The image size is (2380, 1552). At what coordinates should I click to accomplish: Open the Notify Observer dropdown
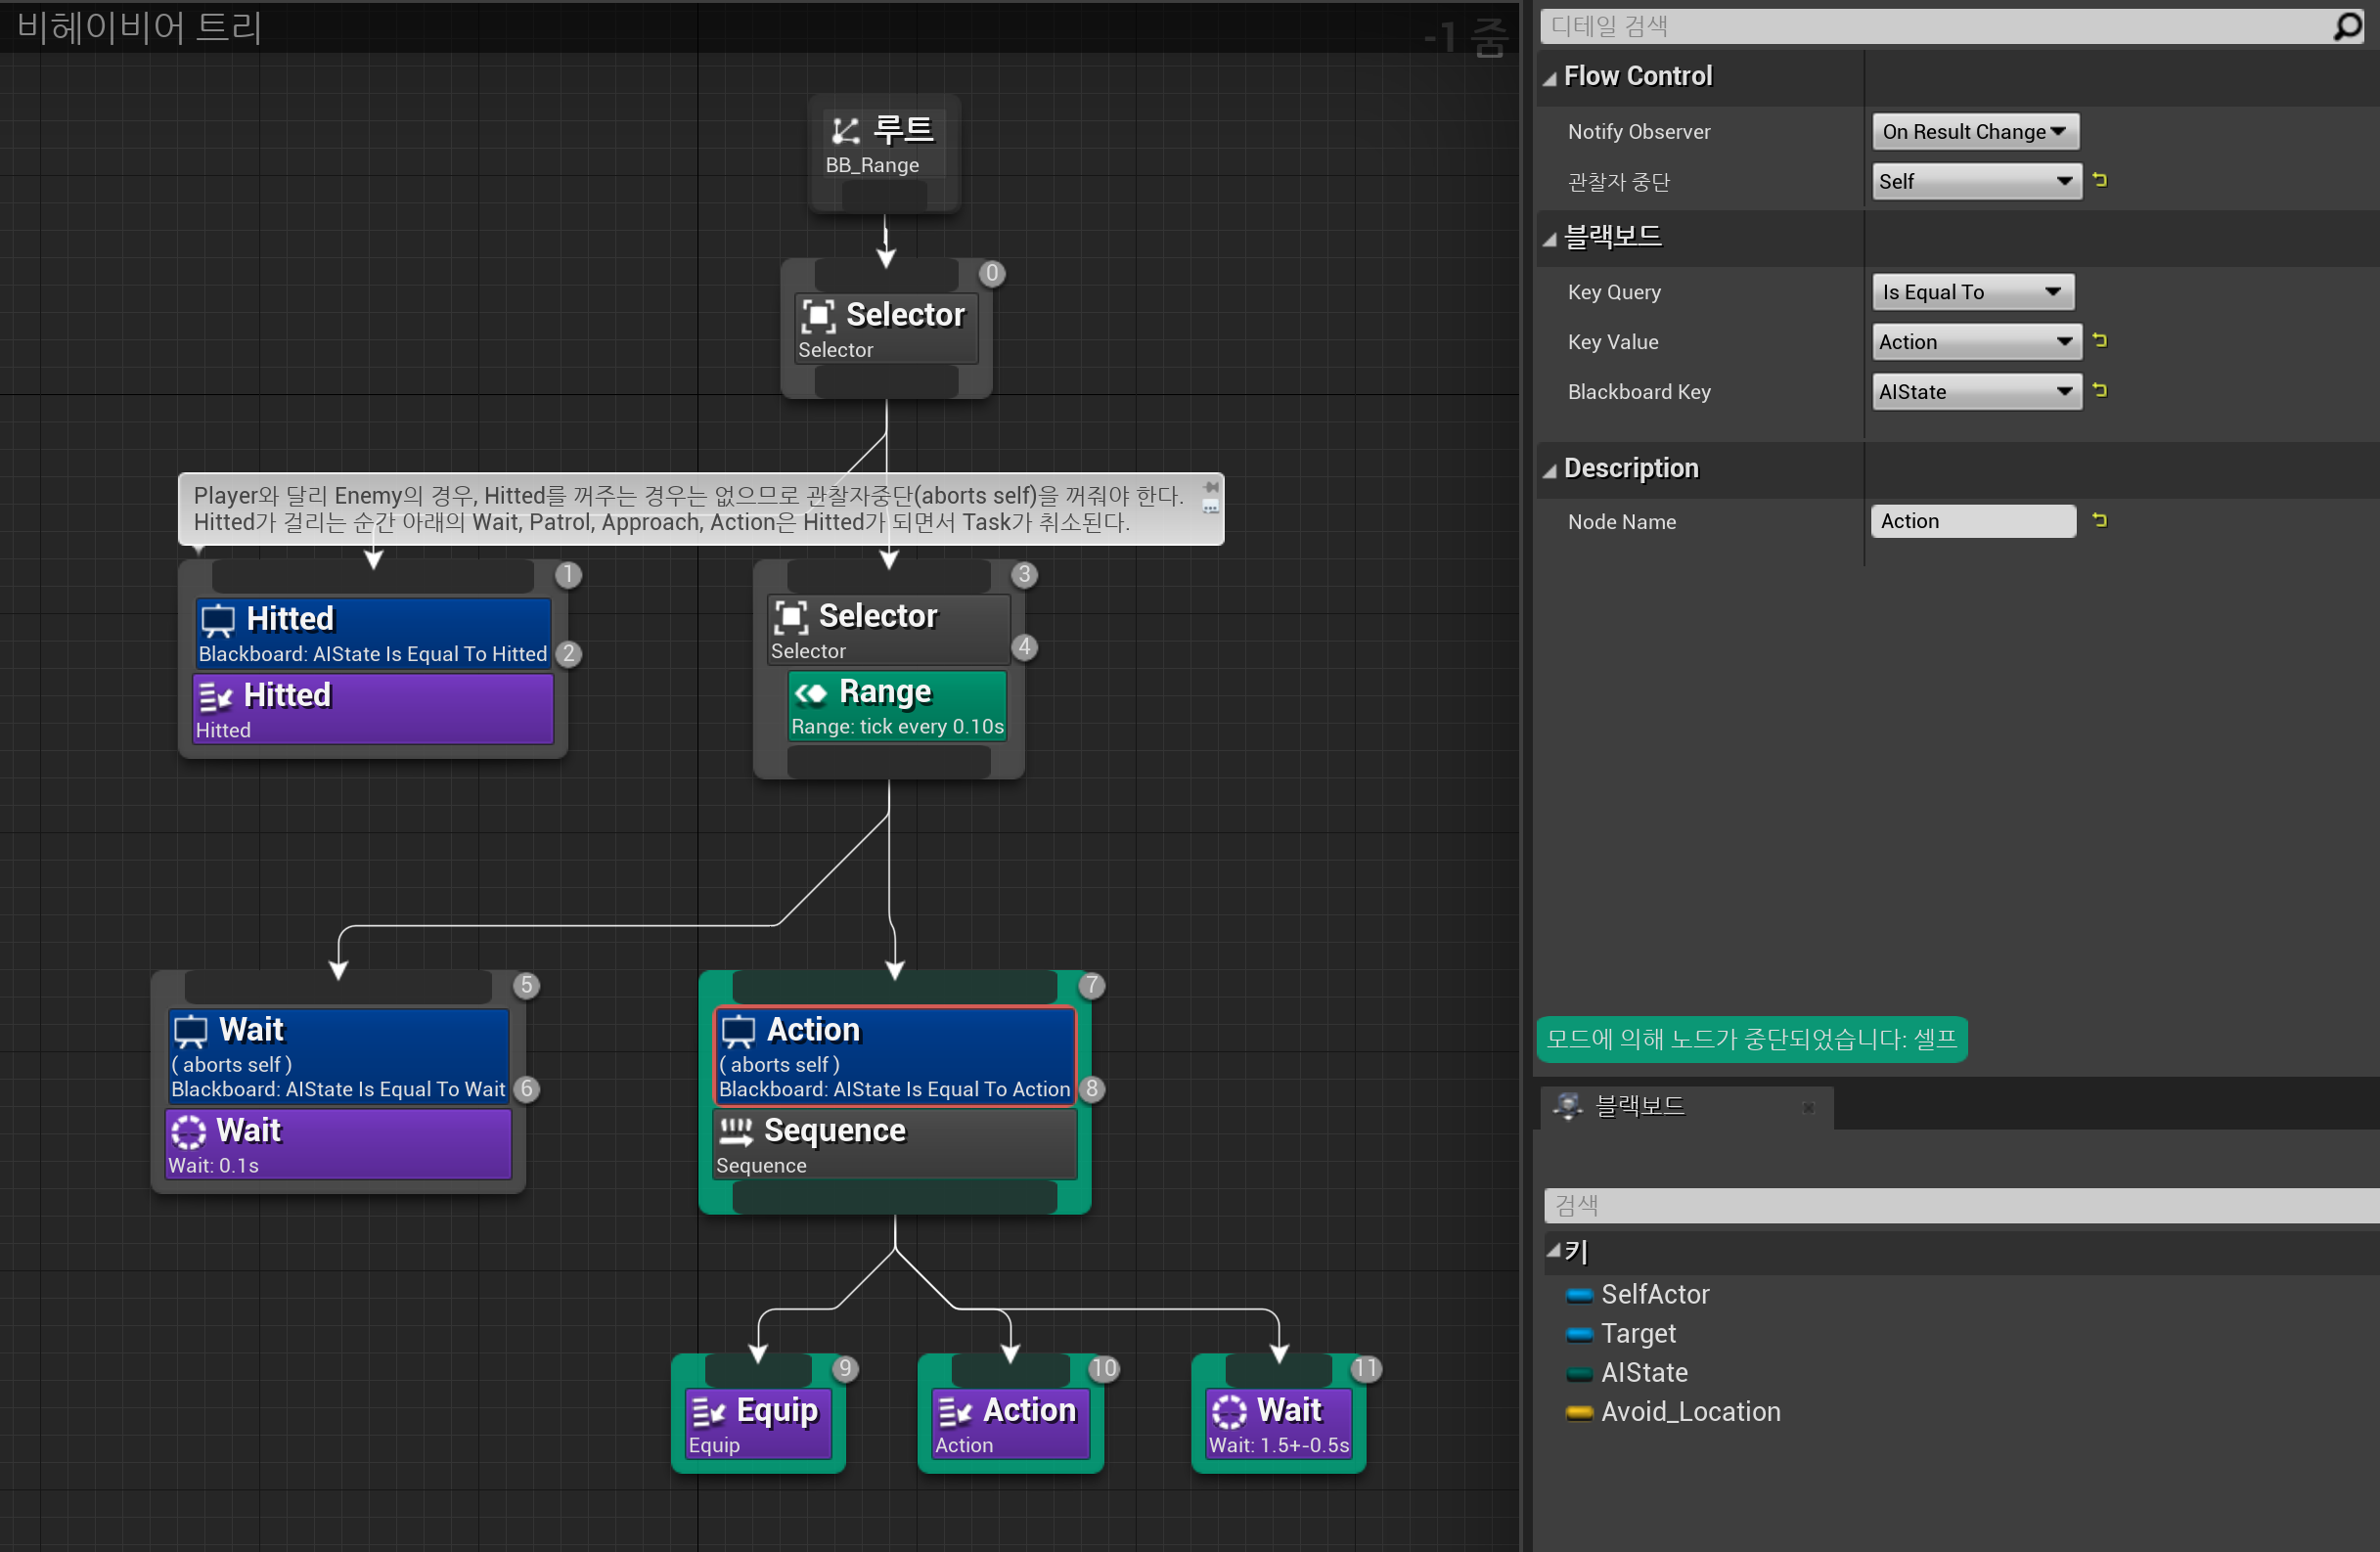pyautogui.click(x=1974, y=132)
